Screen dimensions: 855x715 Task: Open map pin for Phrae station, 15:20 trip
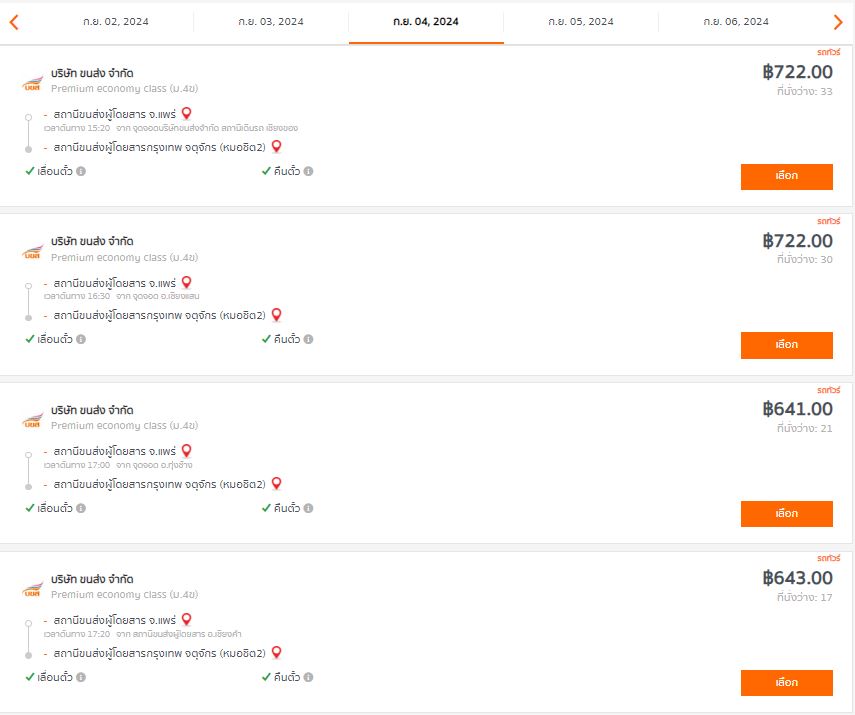186,113
